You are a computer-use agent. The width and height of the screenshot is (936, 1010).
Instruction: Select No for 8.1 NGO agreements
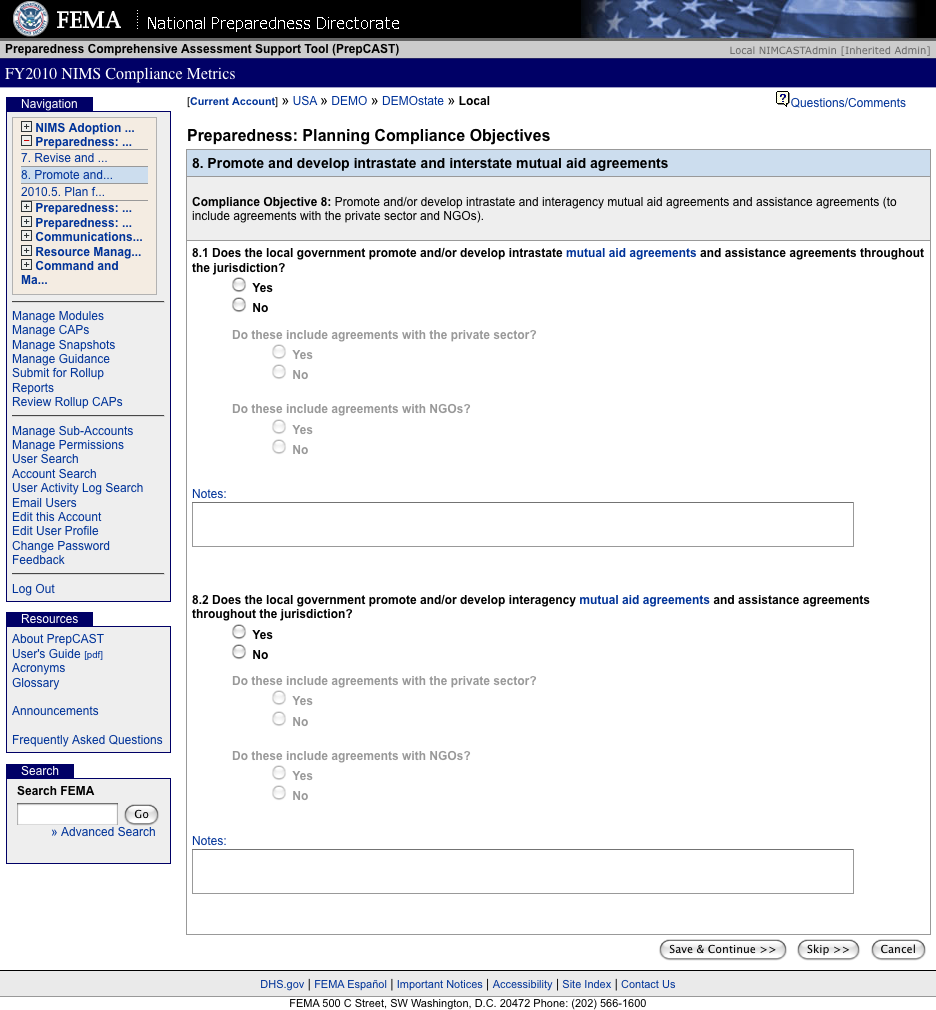tap(279, 446)
